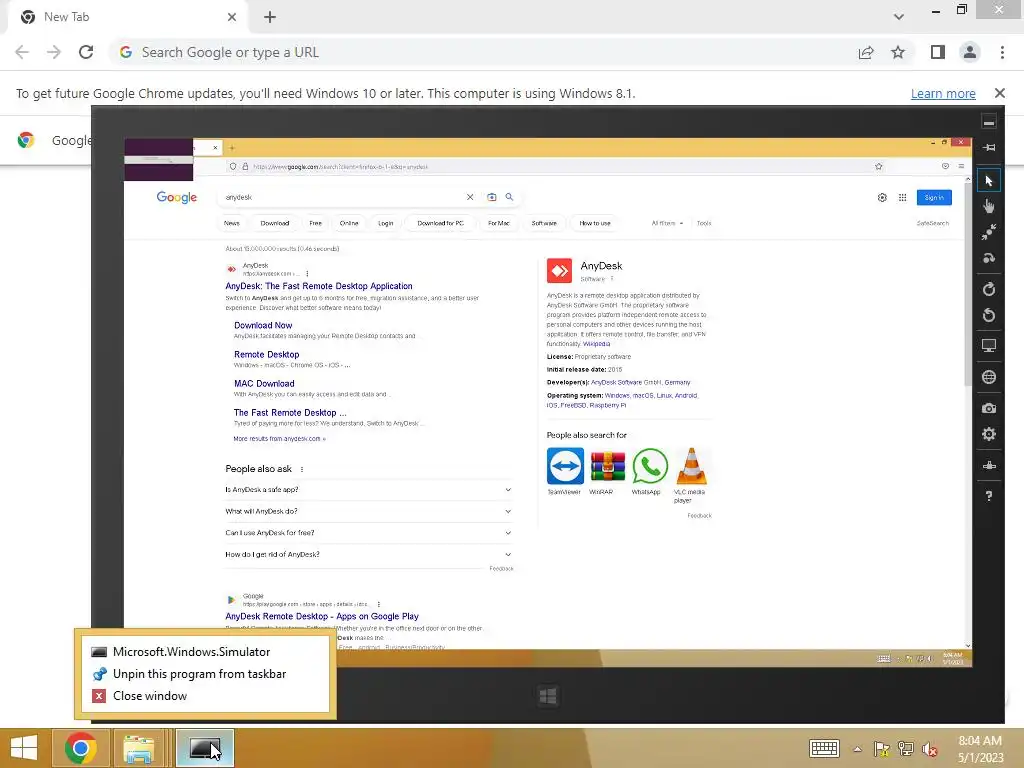
Task: Reload page in Chrome toolbar
Action: click(86, 52)
